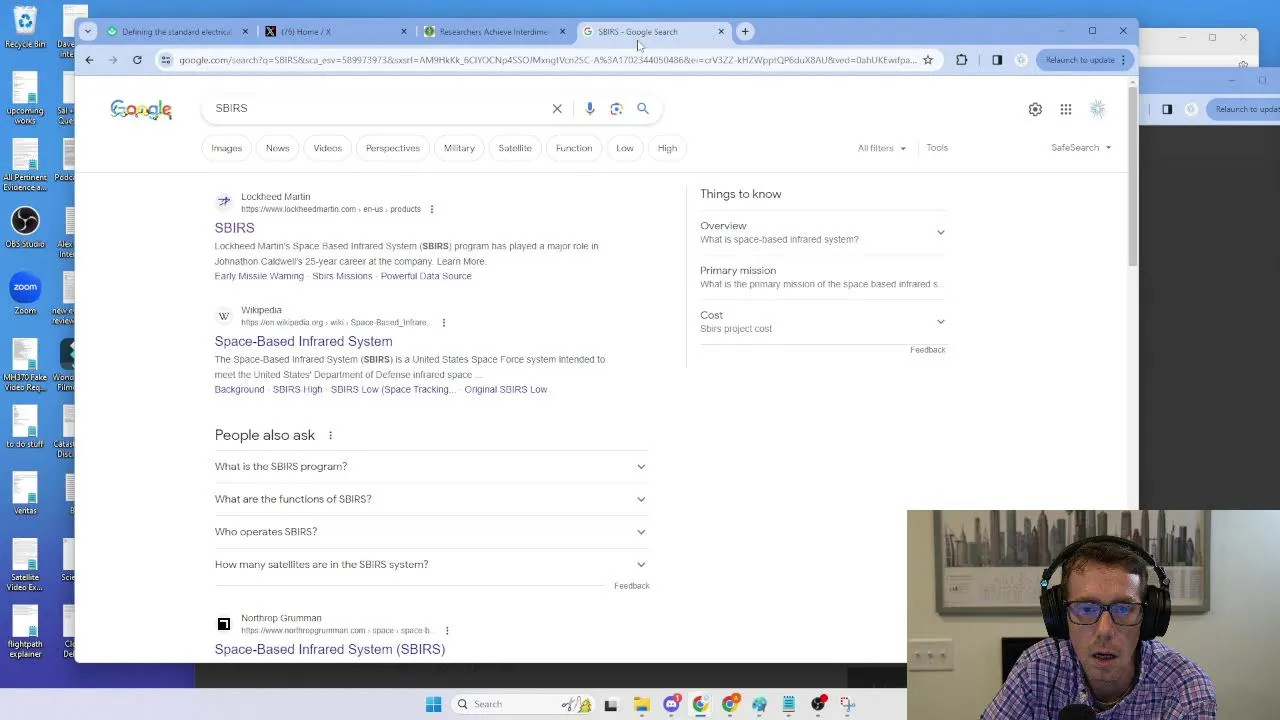The width and height of the screenshot is (1280, 720).
Task: Expand What are the functions of SBIRS?
Action: pos(431,499)
